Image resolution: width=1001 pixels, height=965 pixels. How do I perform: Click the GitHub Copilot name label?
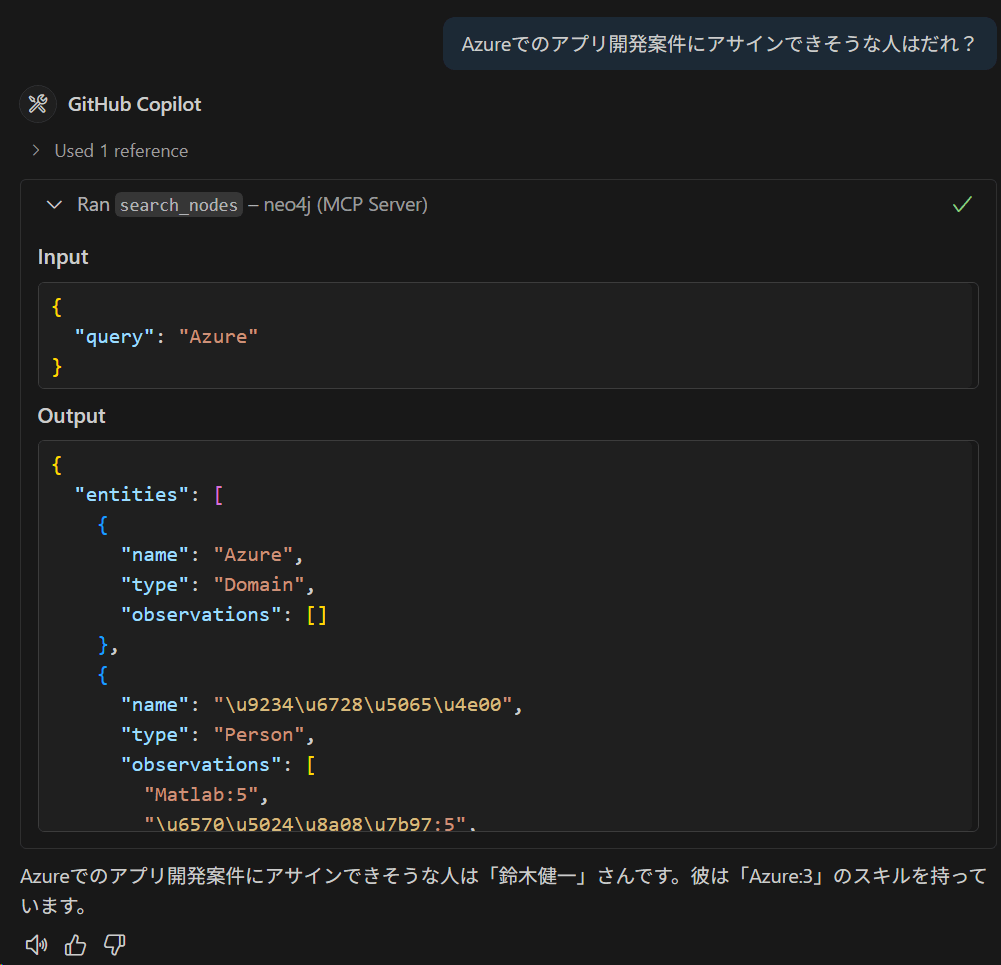pos(134,104)
